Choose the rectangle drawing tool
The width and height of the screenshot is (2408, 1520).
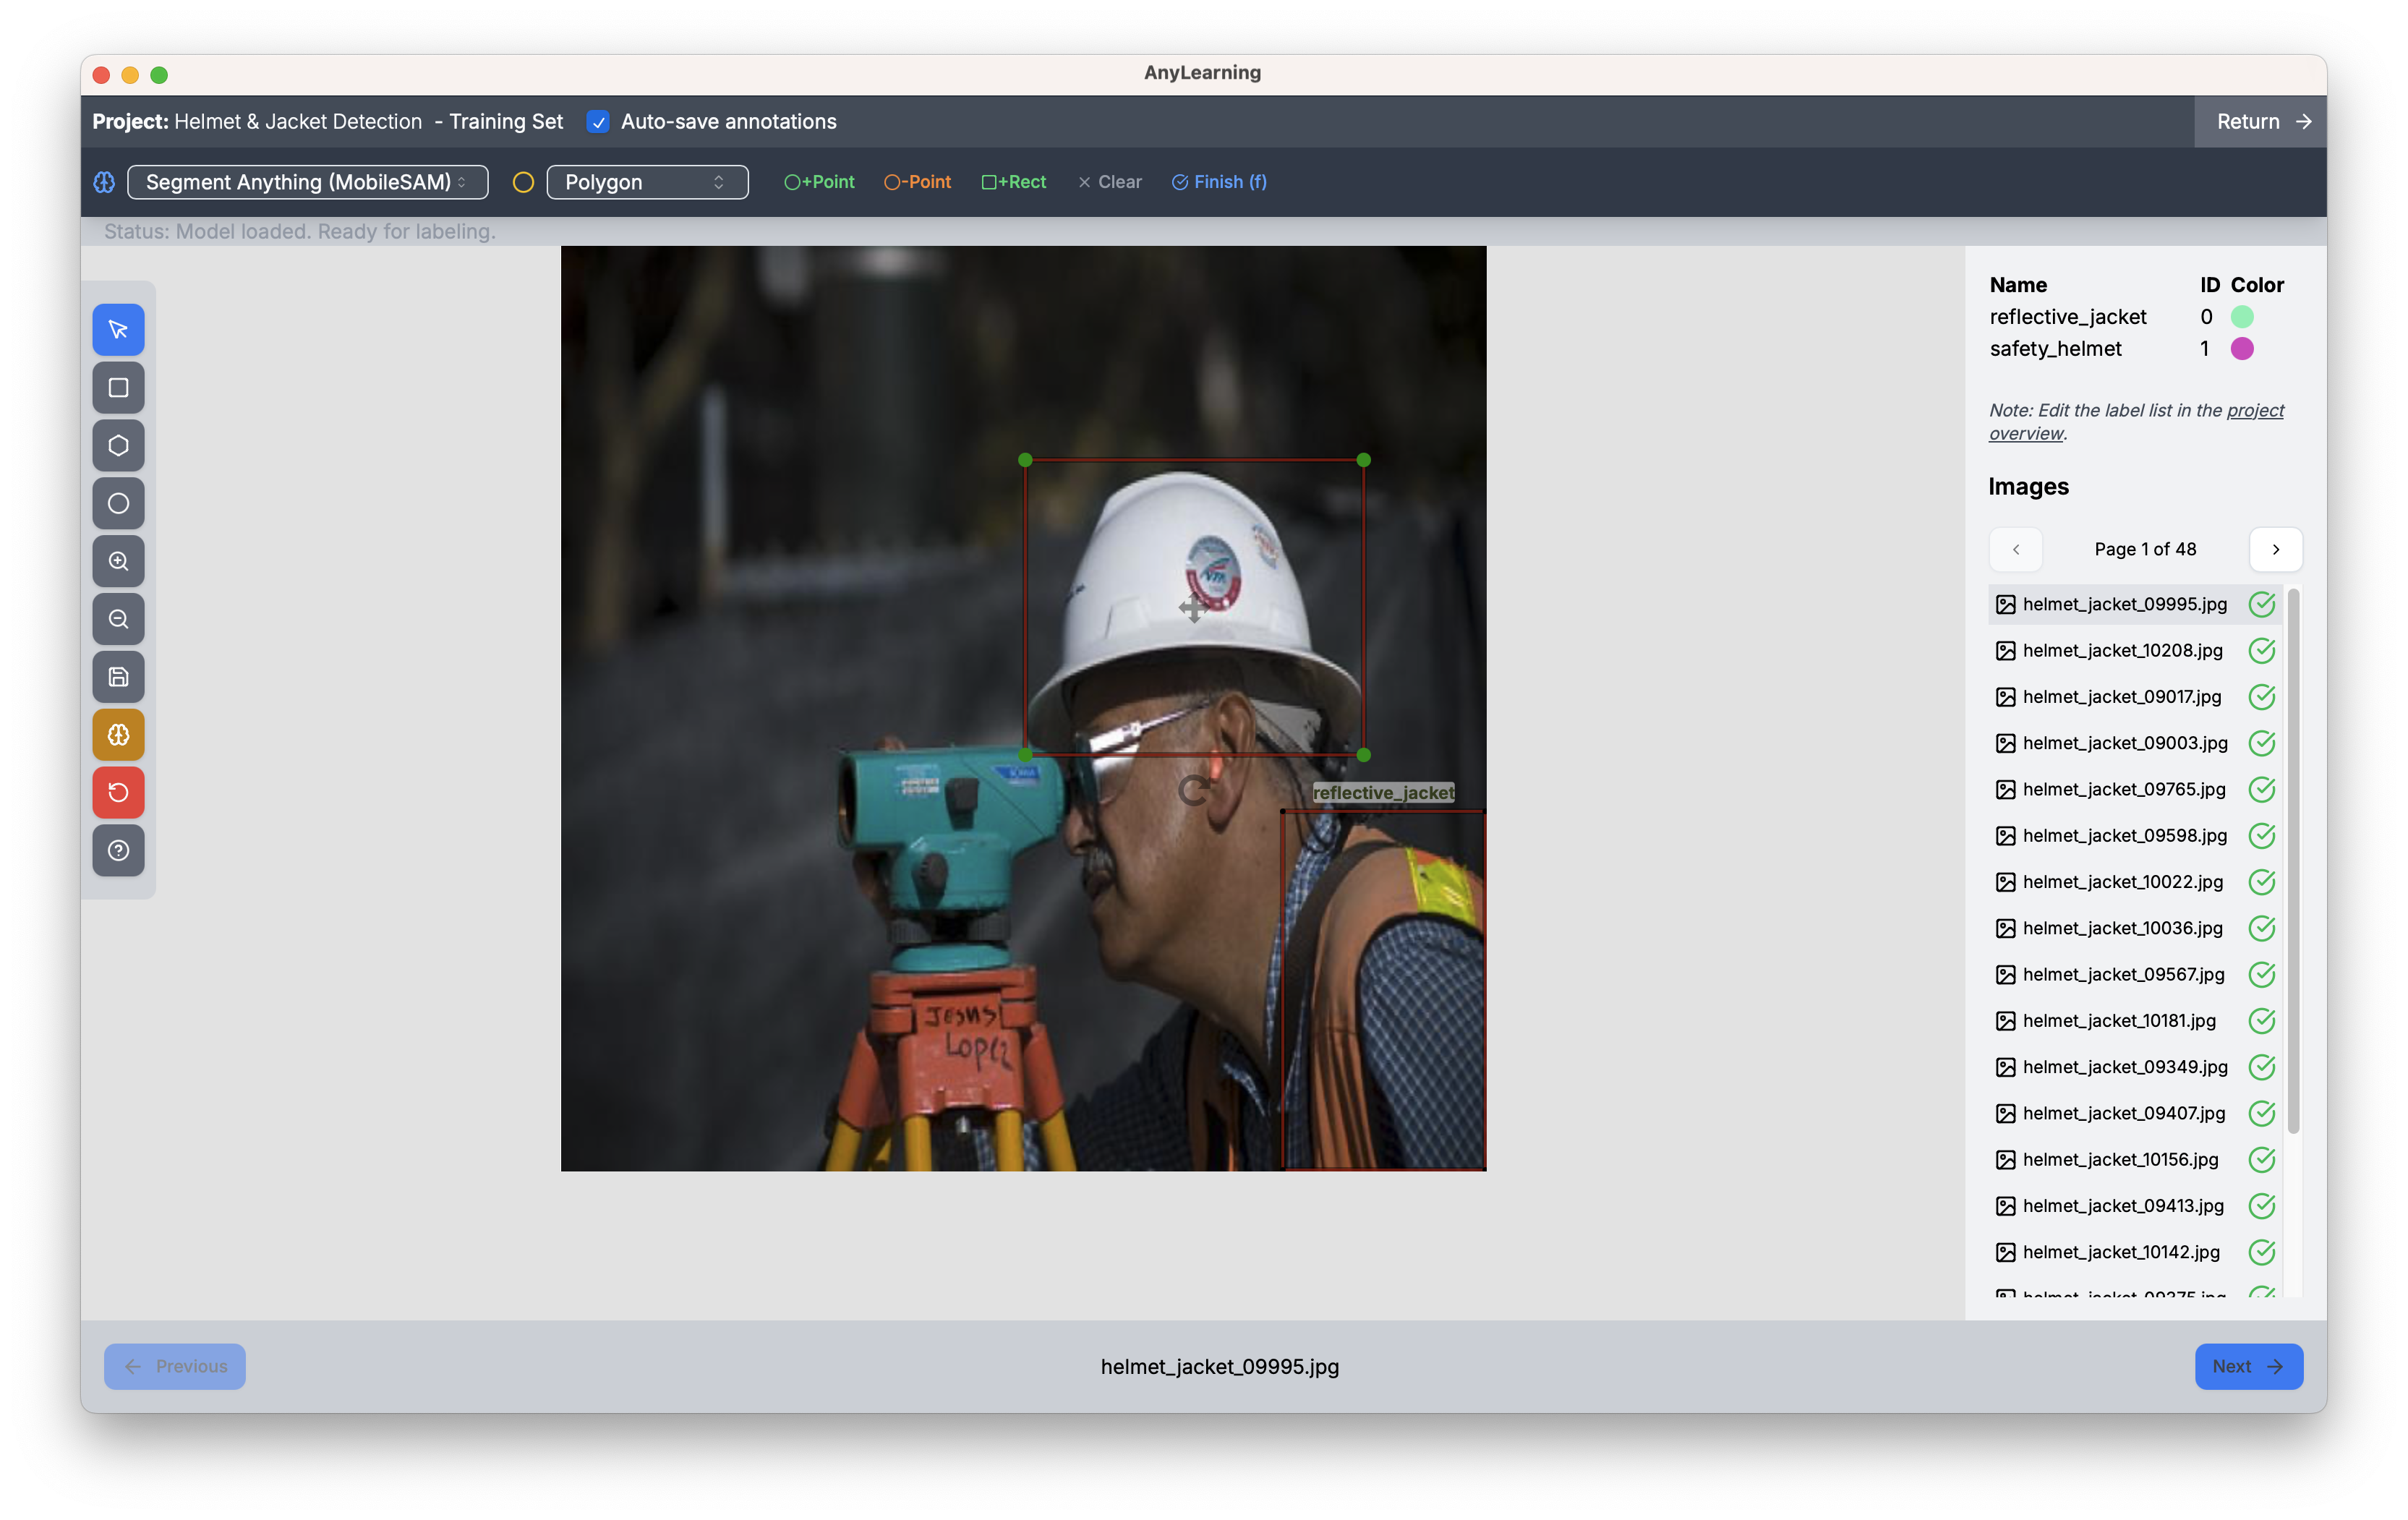pyautogui.click(x=118, y=388)
